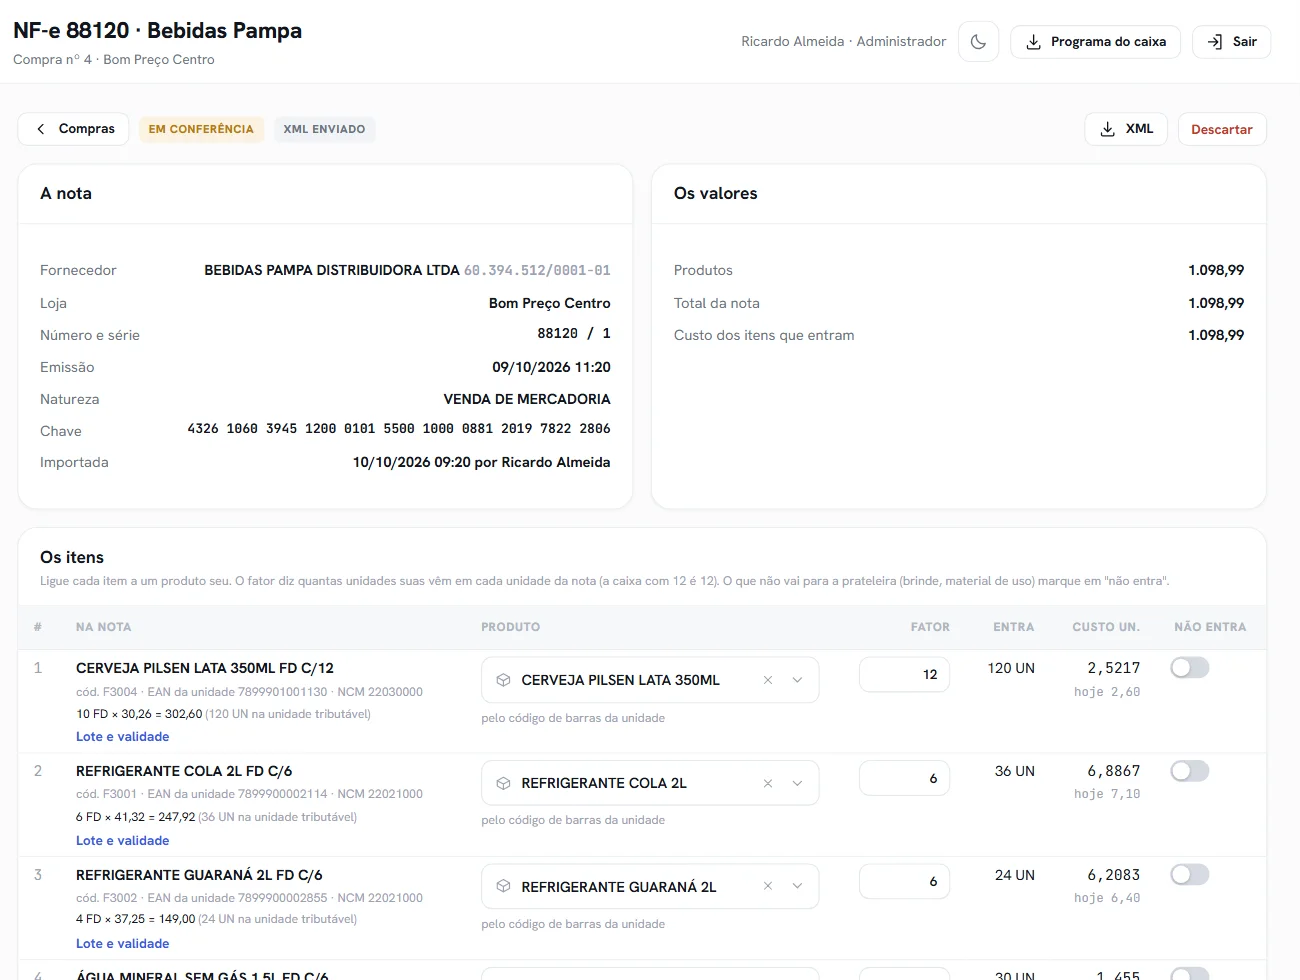This screenshot has height=980, width=1300.
Task: Click unit cost 6,8867 value
Action: point(1114,771)
